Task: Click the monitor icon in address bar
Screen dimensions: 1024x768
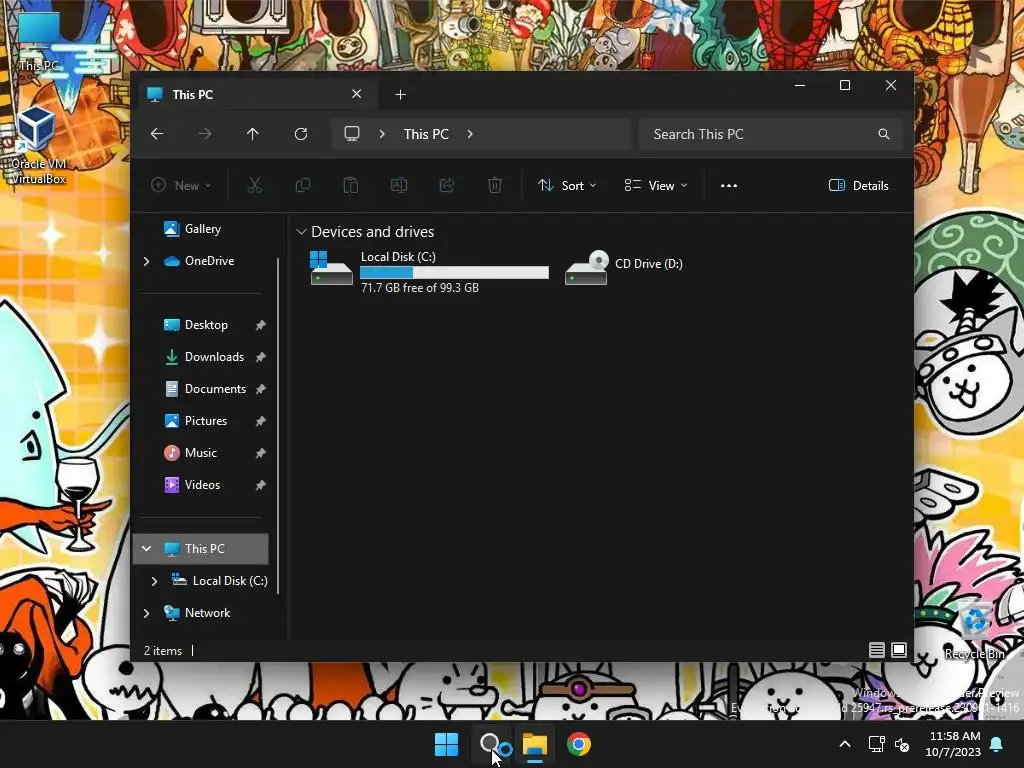Action: tap(352, 134)
